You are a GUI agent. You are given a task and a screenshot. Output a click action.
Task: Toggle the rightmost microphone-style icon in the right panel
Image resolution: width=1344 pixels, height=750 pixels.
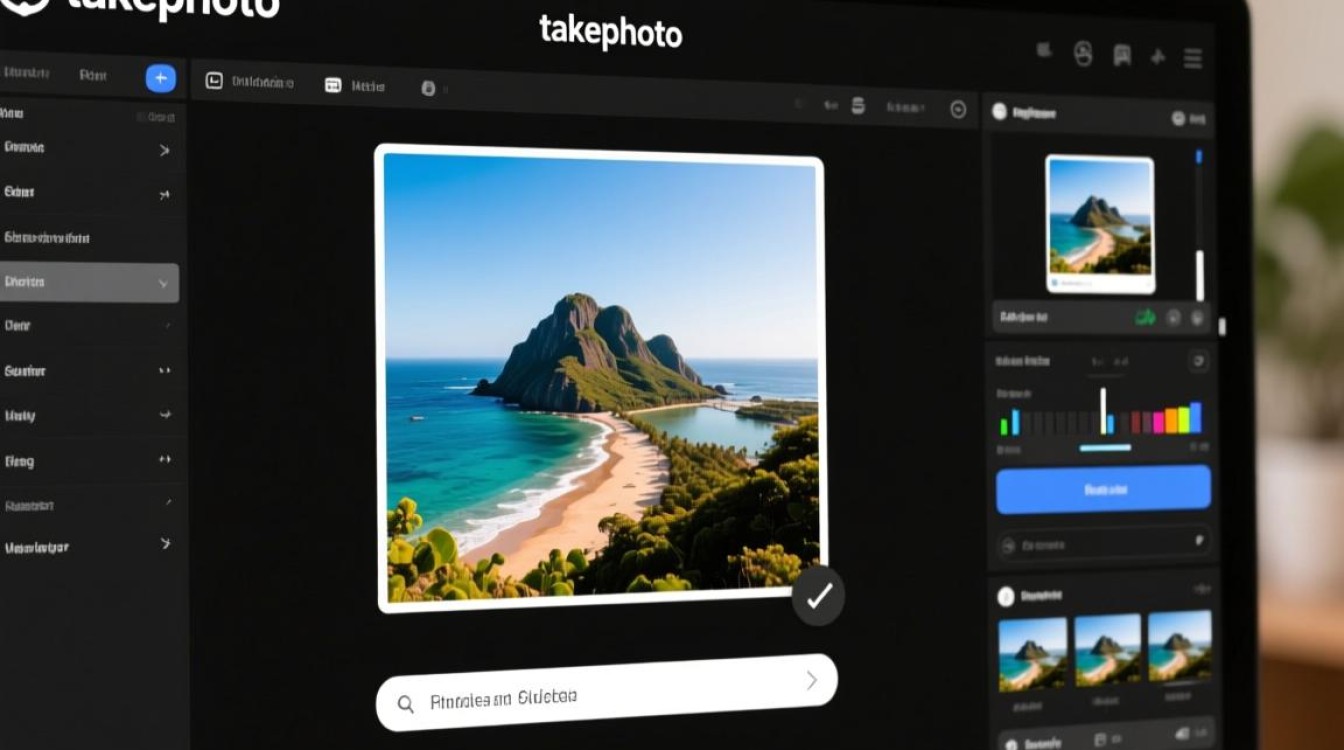(x=1197, y=319)
